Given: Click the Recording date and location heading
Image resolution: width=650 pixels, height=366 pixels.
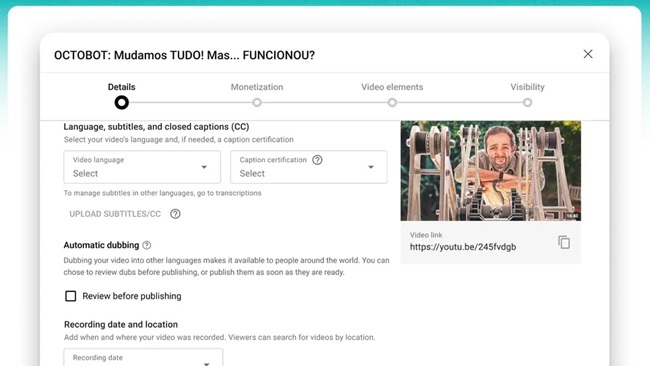Looking at the screenshot, I should [x=121, y=325].
